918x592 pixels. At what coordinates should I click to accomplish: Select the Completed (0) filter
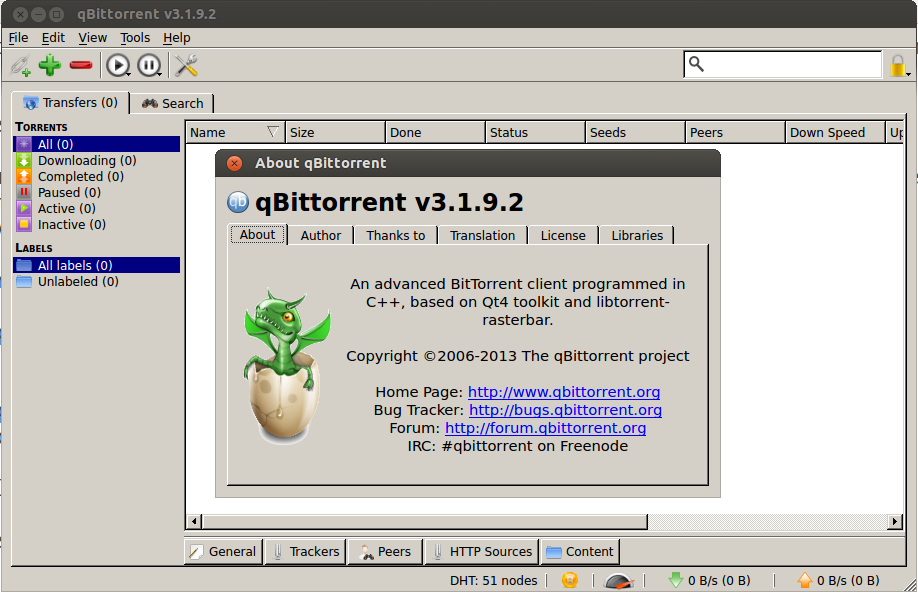pyautogui.click(x=97, y=176)
